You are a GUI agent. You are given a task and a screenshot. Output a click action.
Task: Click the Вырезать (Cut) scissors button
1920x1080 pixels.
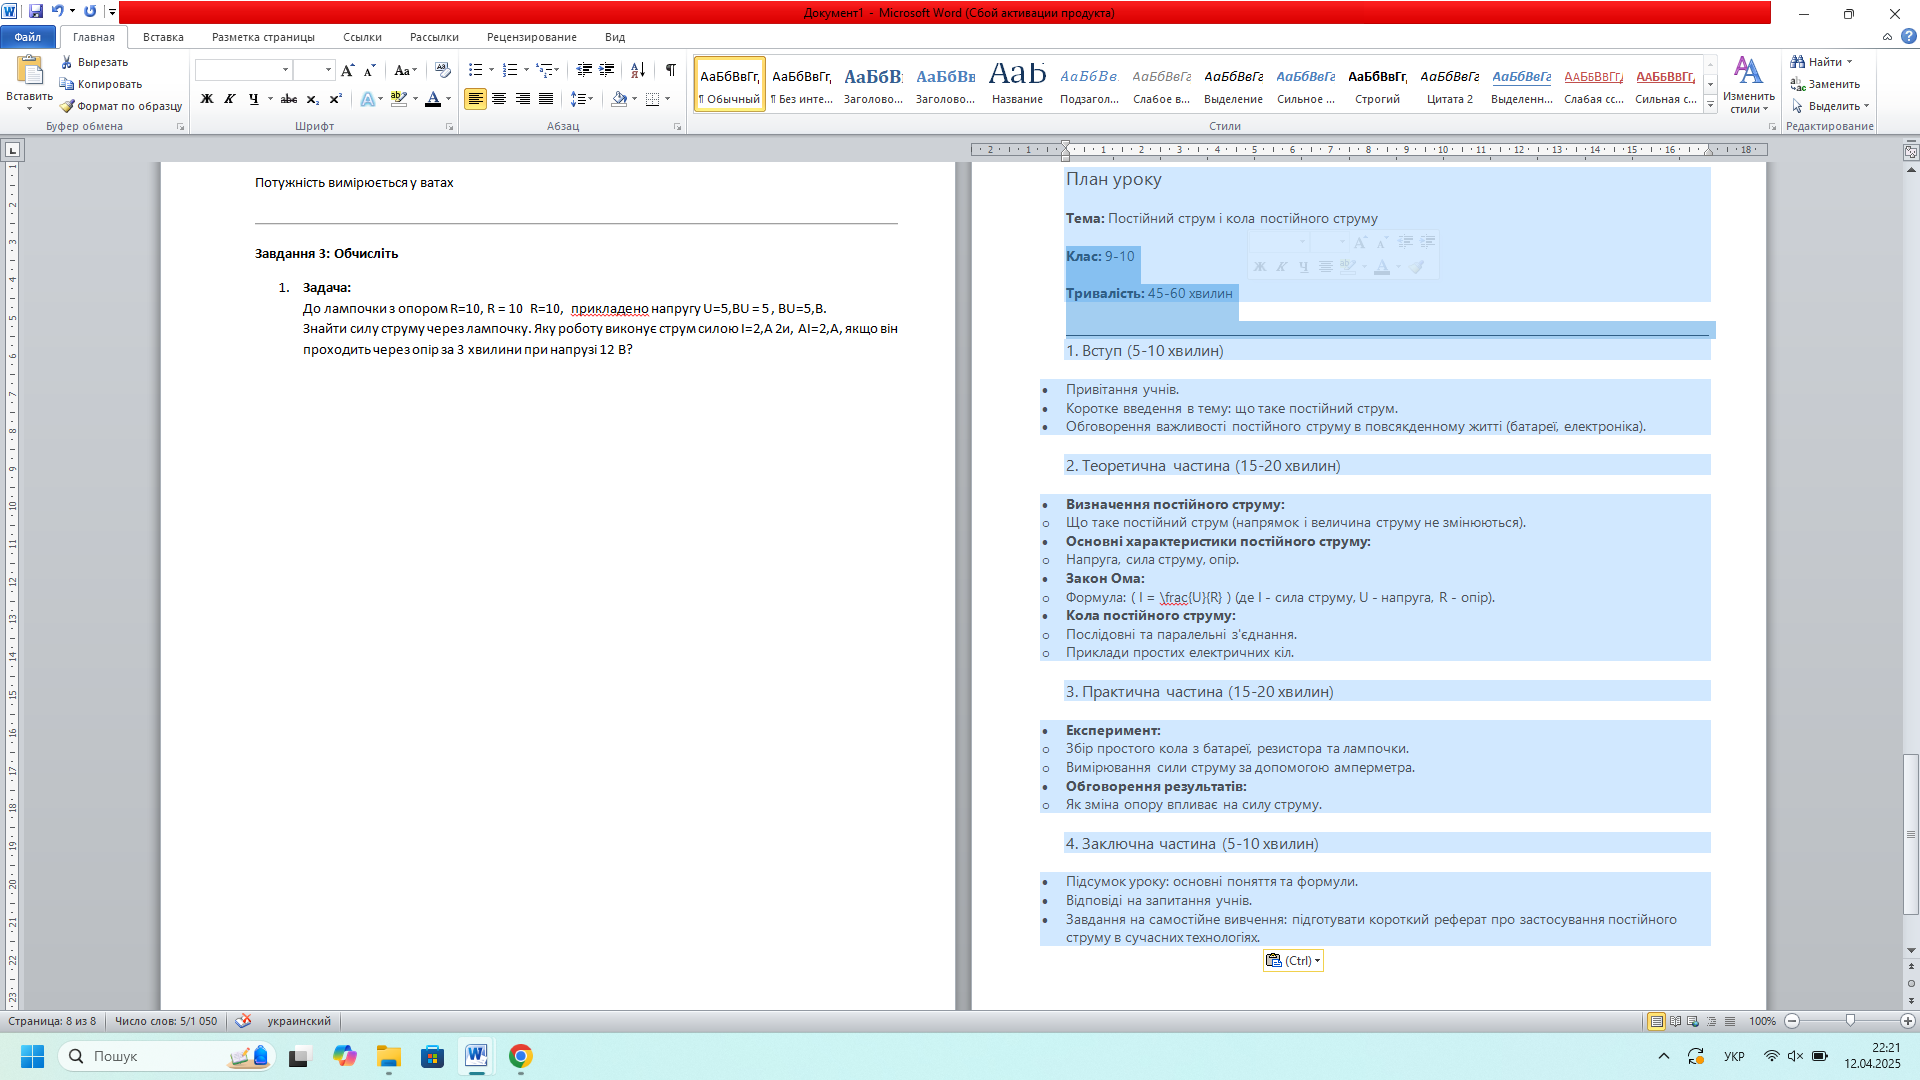click(x=94, y=62)
